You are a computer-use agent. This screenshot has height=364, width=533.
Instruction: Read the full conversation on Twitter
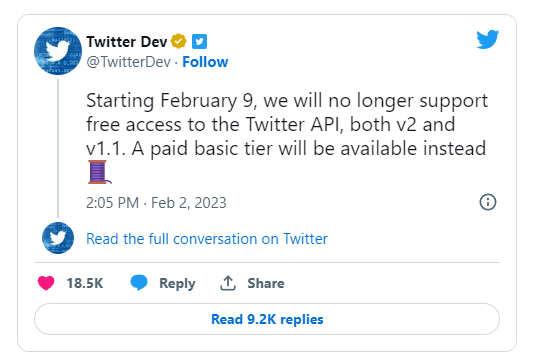pyautogui.click(x=207, y=239)
